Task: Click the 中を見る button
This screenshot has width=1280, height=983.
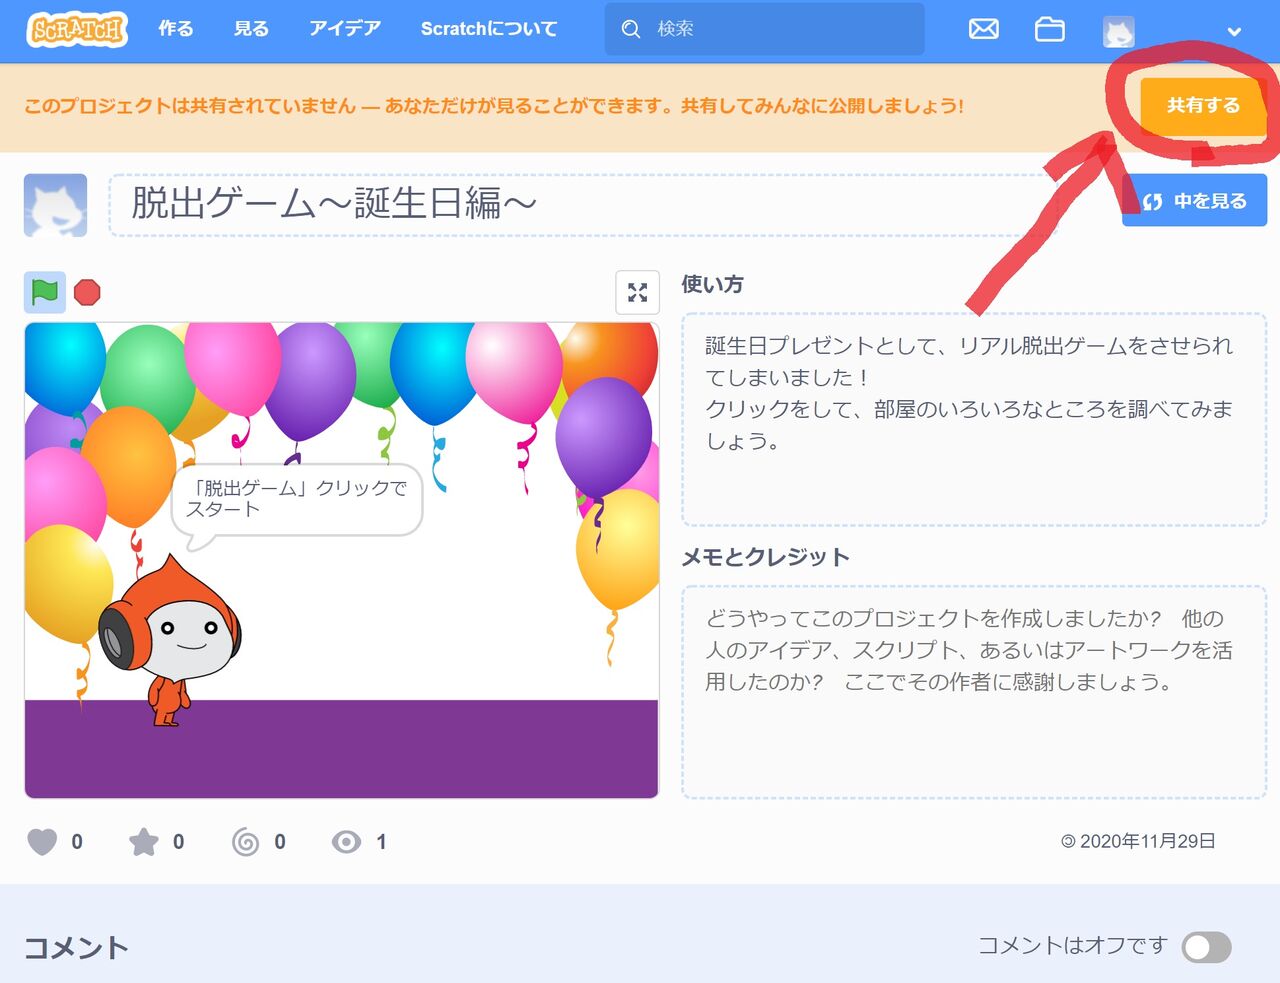Action: (x=1195, y=200)
